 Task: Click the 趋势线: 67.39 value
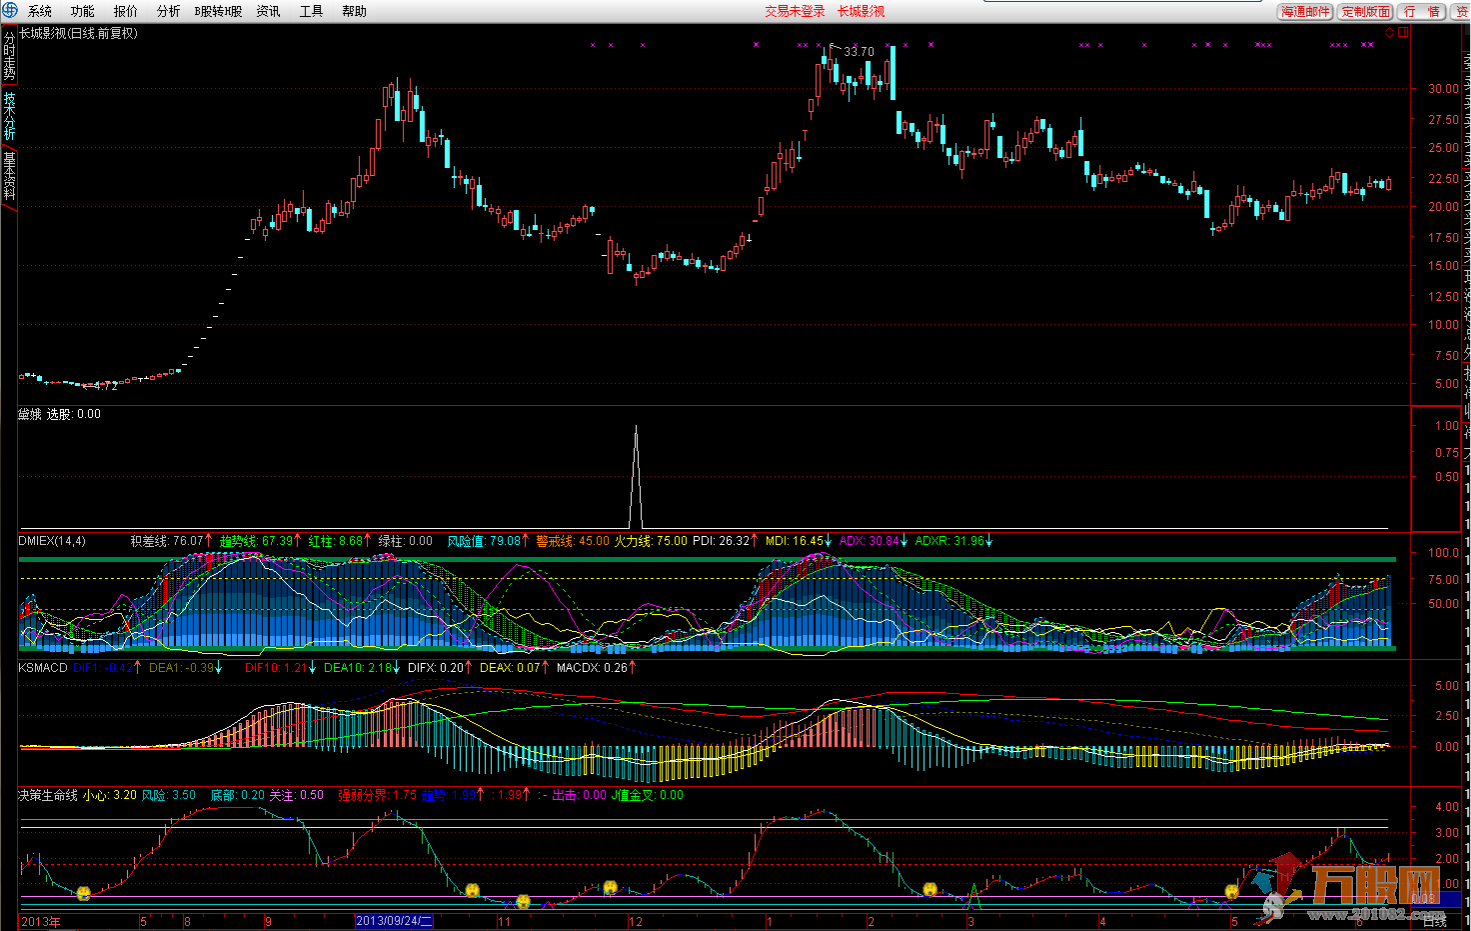click(x=256, y=541)
